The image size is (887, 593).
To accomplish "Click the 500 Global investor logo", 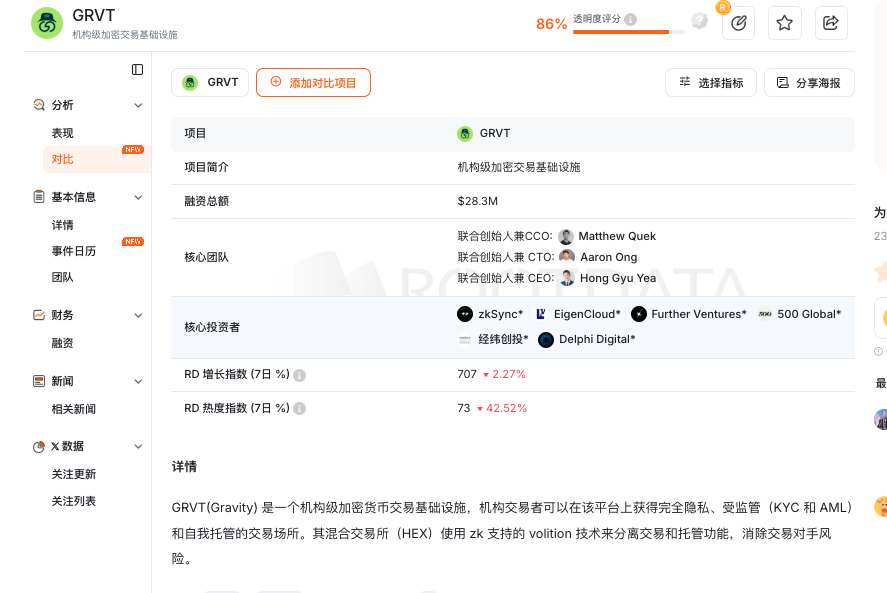I will [765, 314].
